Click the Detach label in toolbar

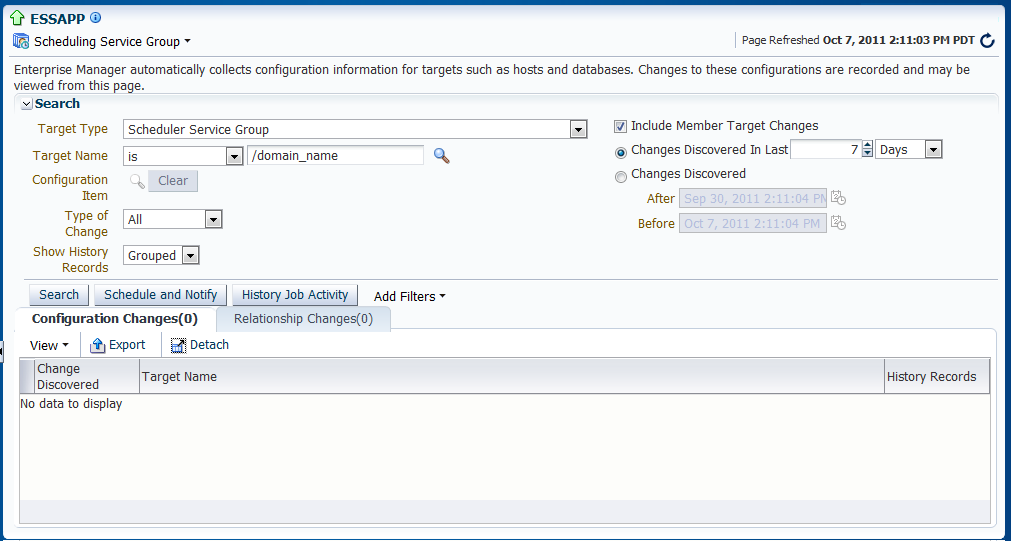[x=210, y=345]
